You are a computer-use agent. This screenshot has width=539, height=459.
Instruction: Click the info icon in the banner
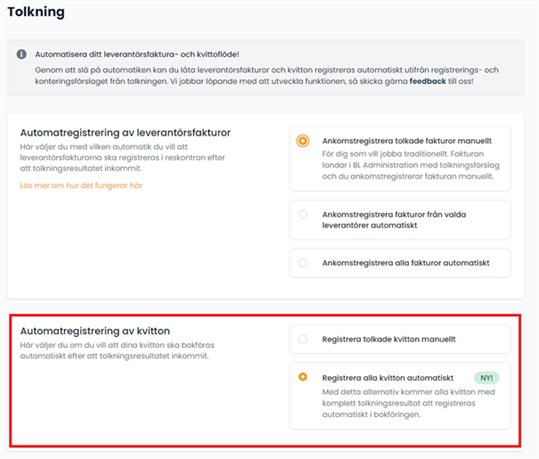(x=21, y=54)
